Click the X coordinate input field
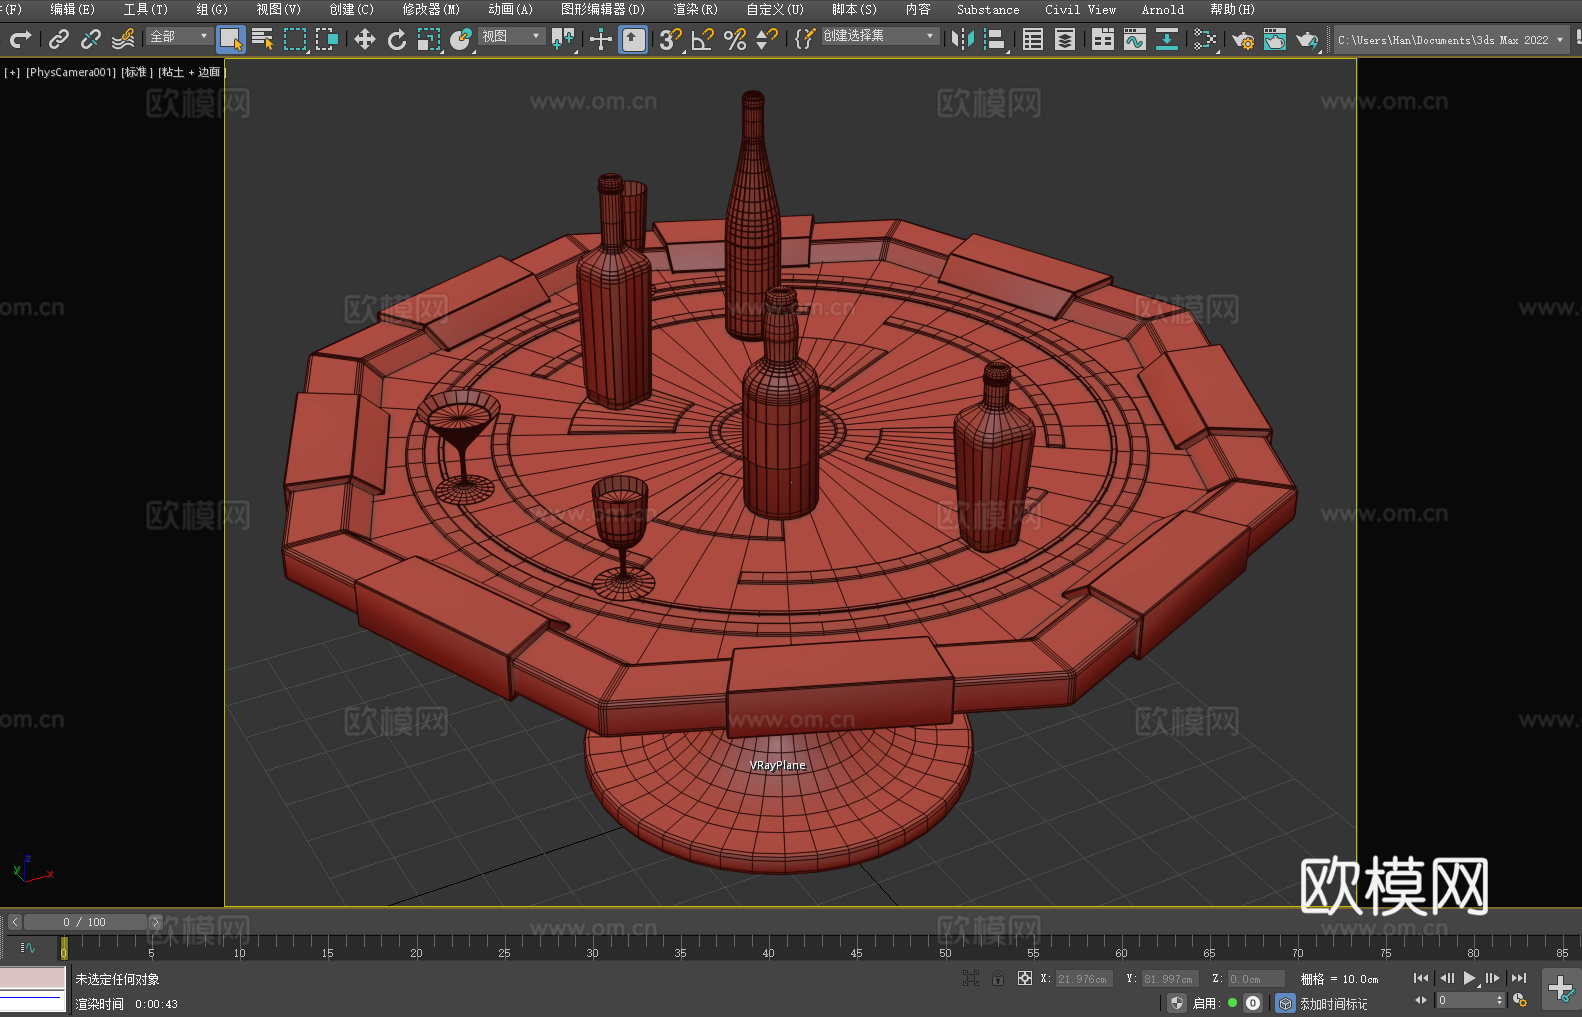This screenshot has width=1582, height=1017. 1083,979
